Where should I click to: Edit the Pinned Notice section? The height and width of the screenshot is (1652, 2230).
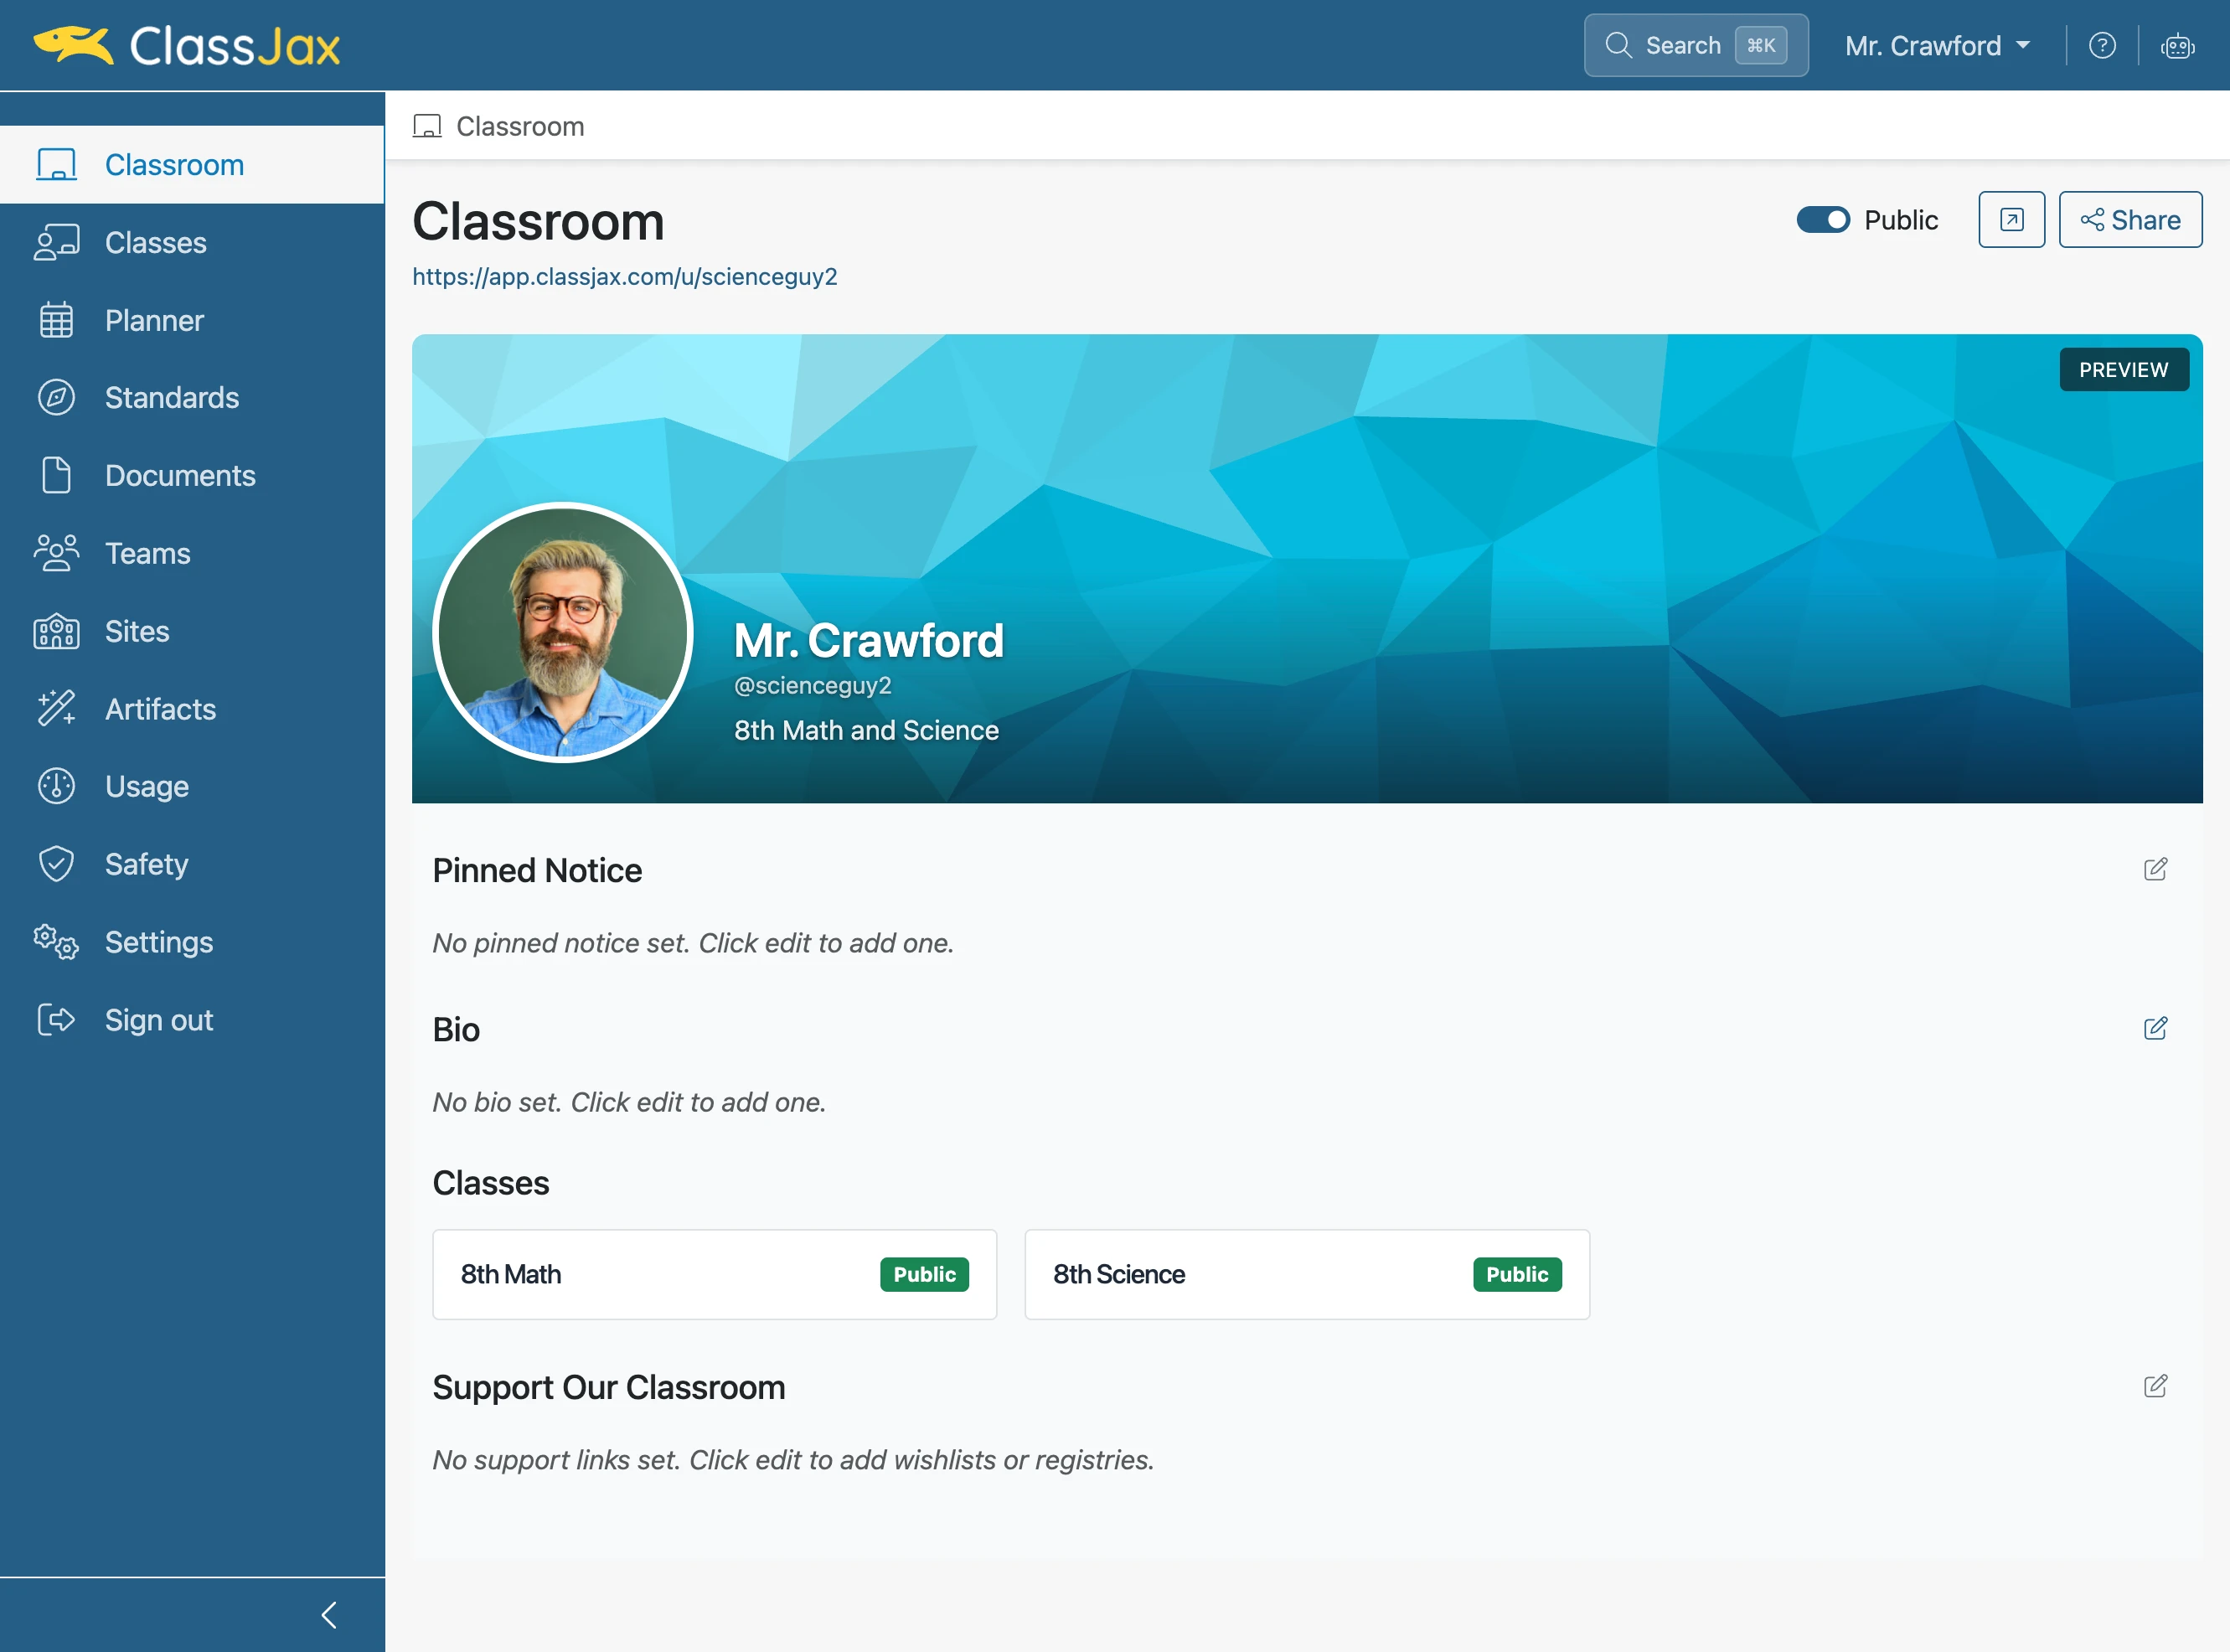(2155, 869)
